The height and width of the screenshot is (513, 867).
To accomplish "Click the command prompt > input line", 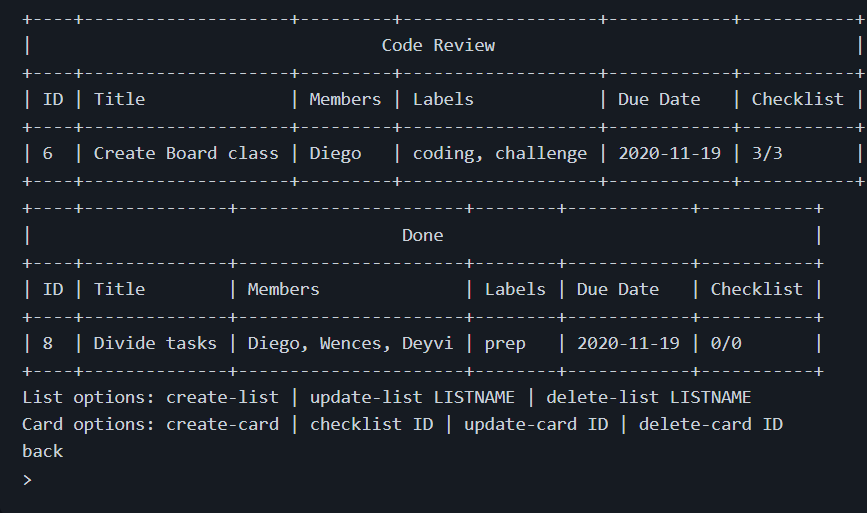I will pyautogui.click(x=27, y=479).
